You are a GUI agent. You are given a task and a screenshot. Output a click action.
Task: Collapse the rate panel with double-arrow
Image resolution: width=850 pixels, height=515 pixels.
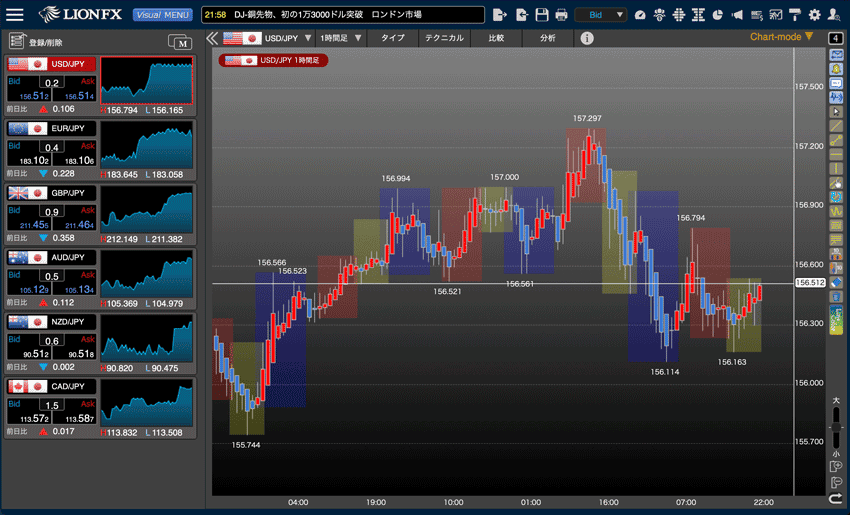(212, 38)
